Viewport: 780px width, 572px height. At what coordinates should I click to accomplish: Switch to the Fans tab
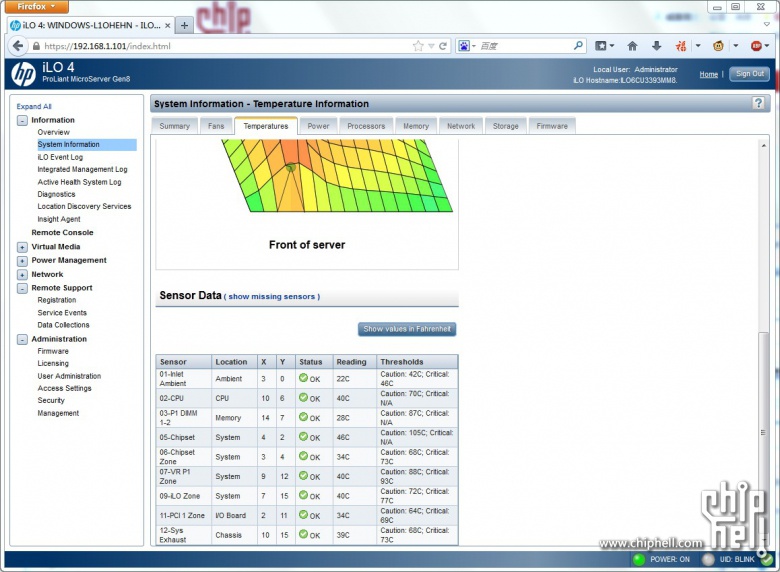tap(216, 126)
